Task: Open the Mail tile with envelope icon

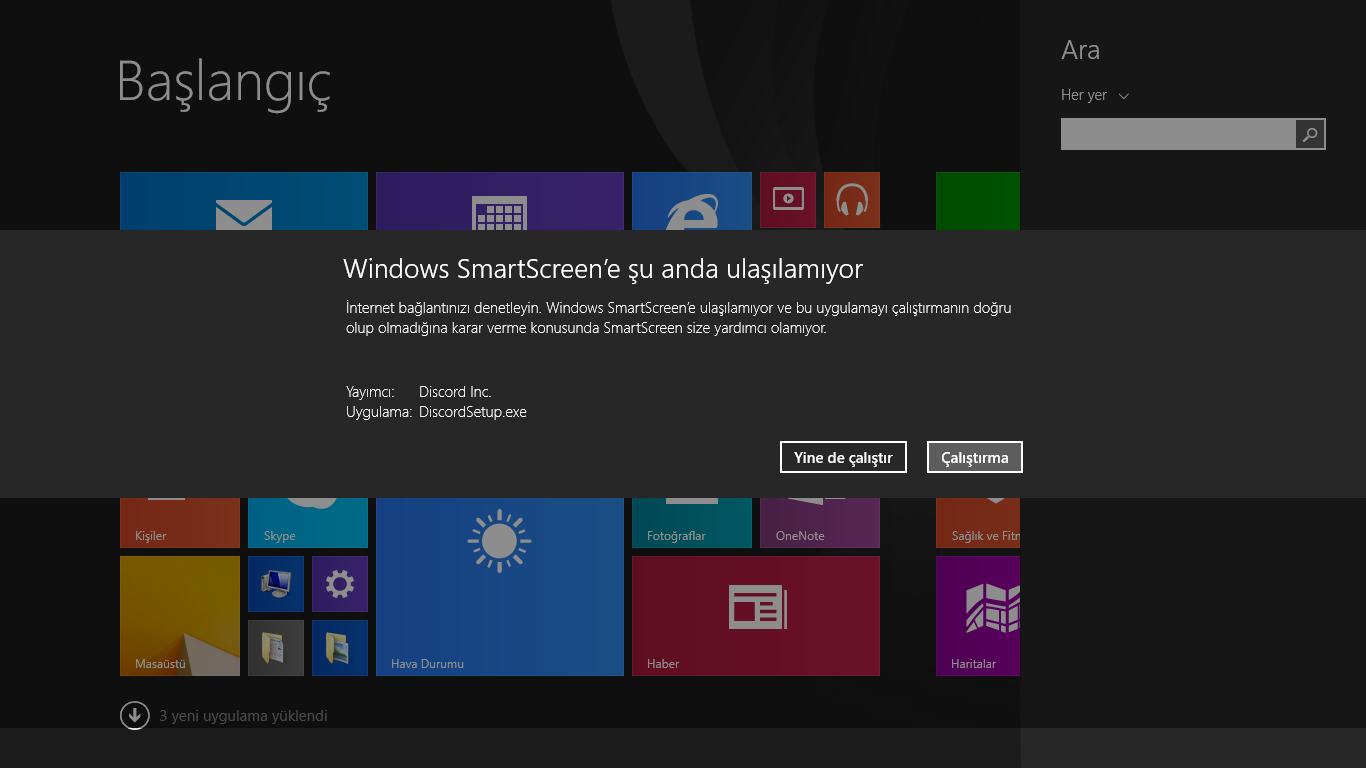Action: [x=244, y=201]
